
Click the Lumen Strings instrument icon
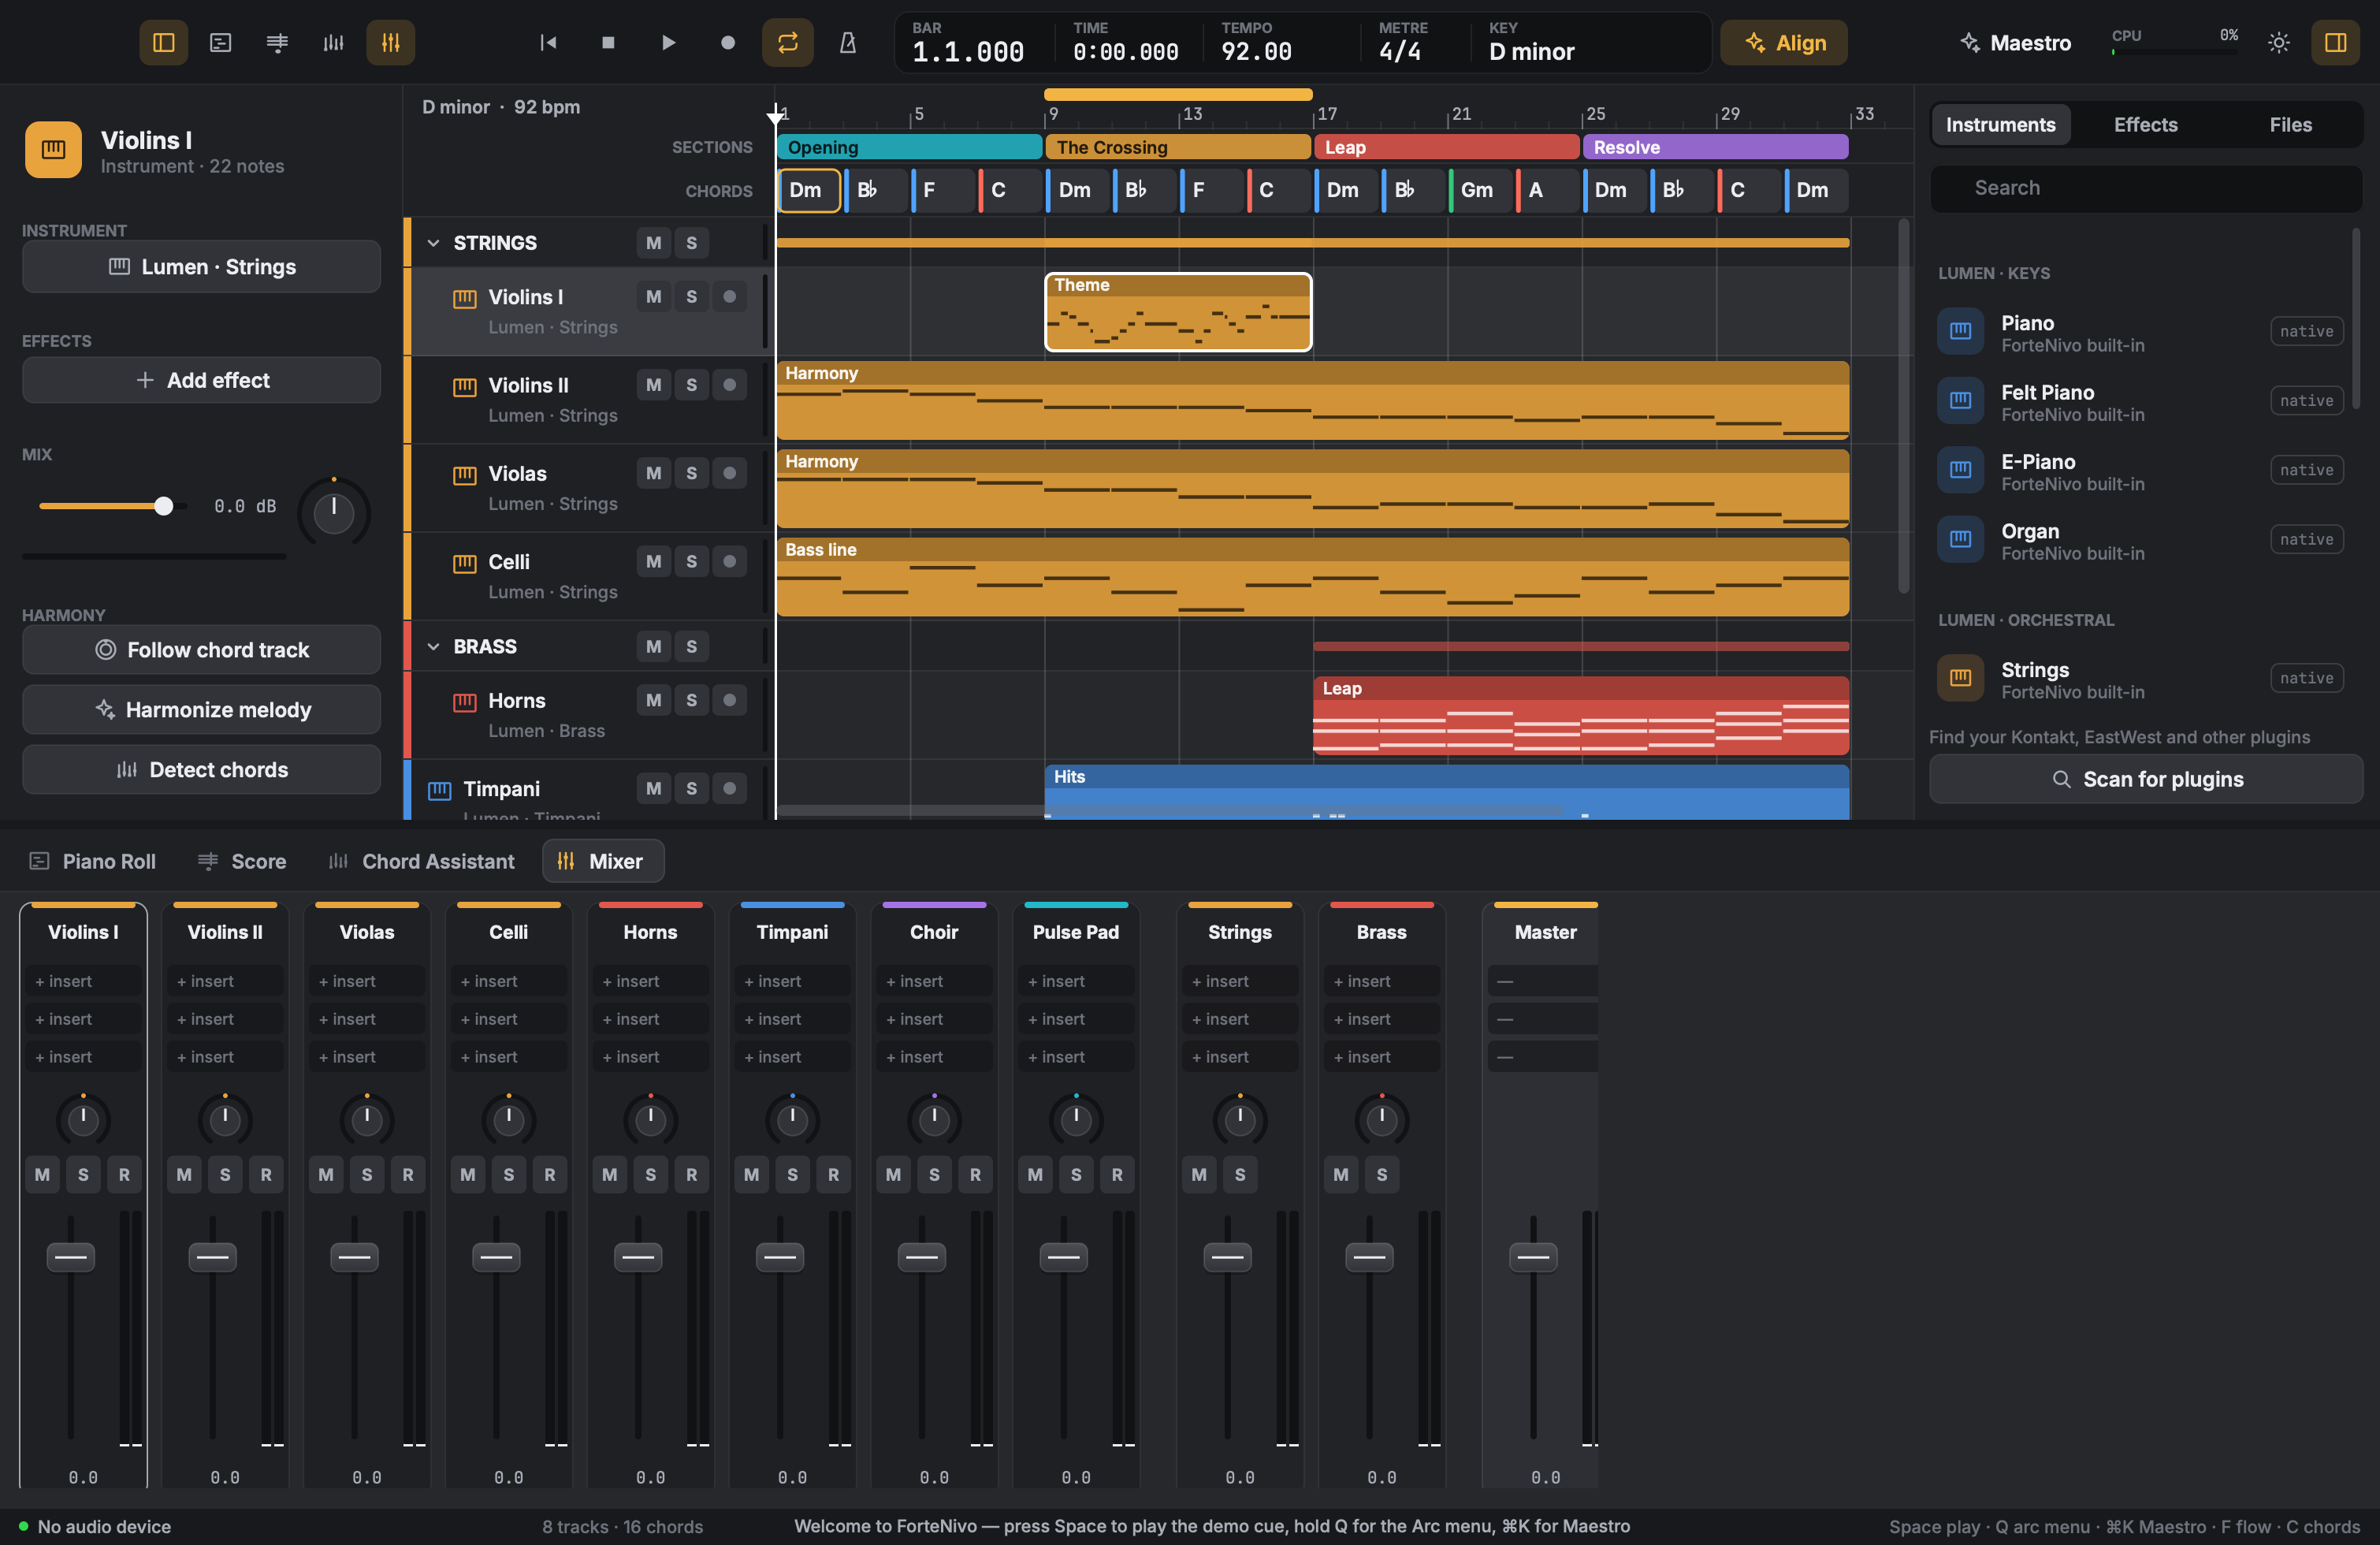(1960, 678)
